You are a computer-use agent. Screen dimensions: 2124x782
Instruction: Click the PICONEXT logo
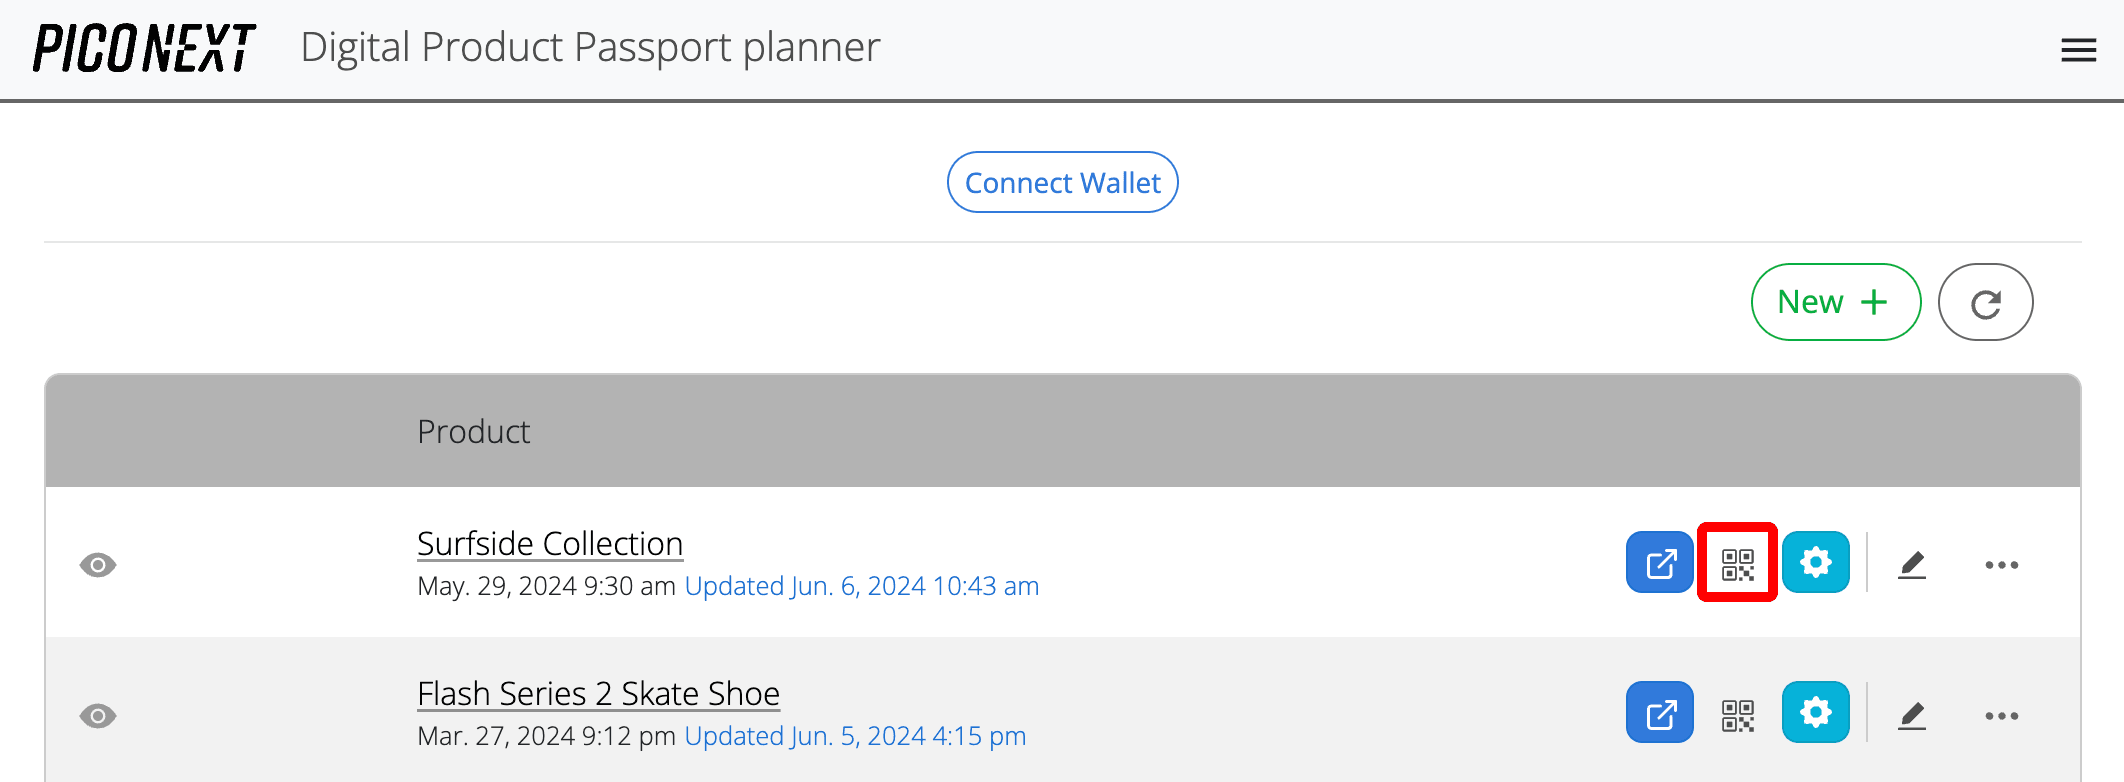click(x=144, y=48)
